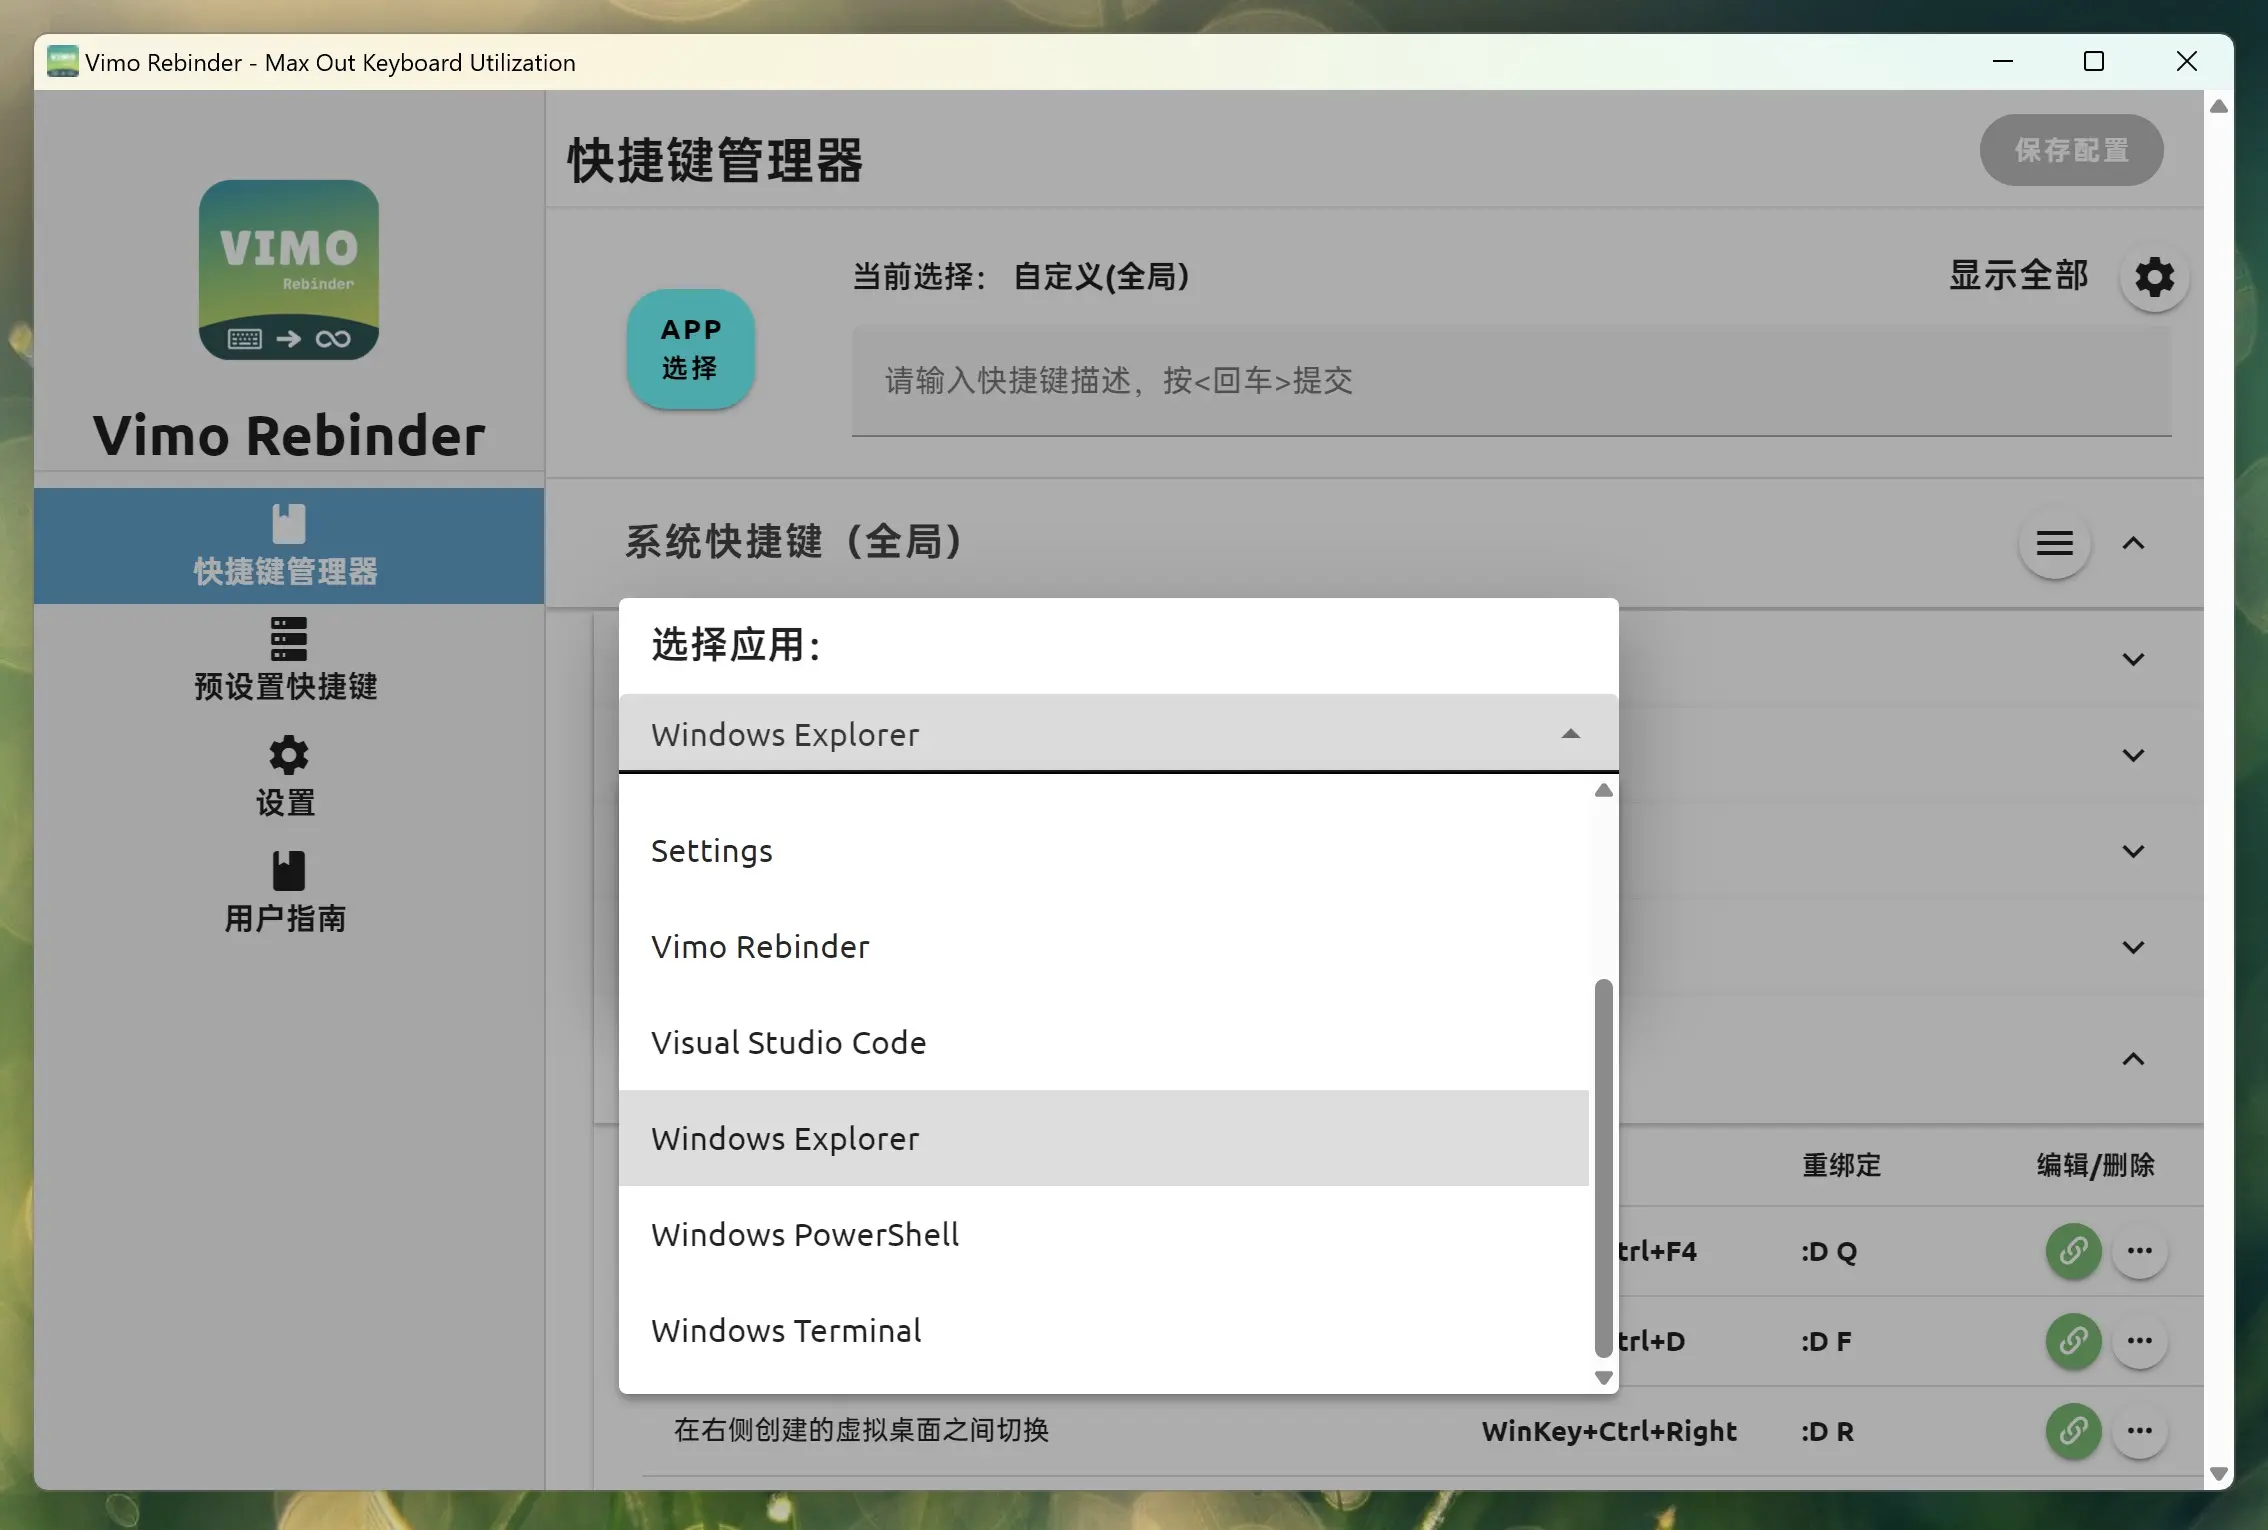
Task: Click the 显示全部 label
Action: 2018,276
